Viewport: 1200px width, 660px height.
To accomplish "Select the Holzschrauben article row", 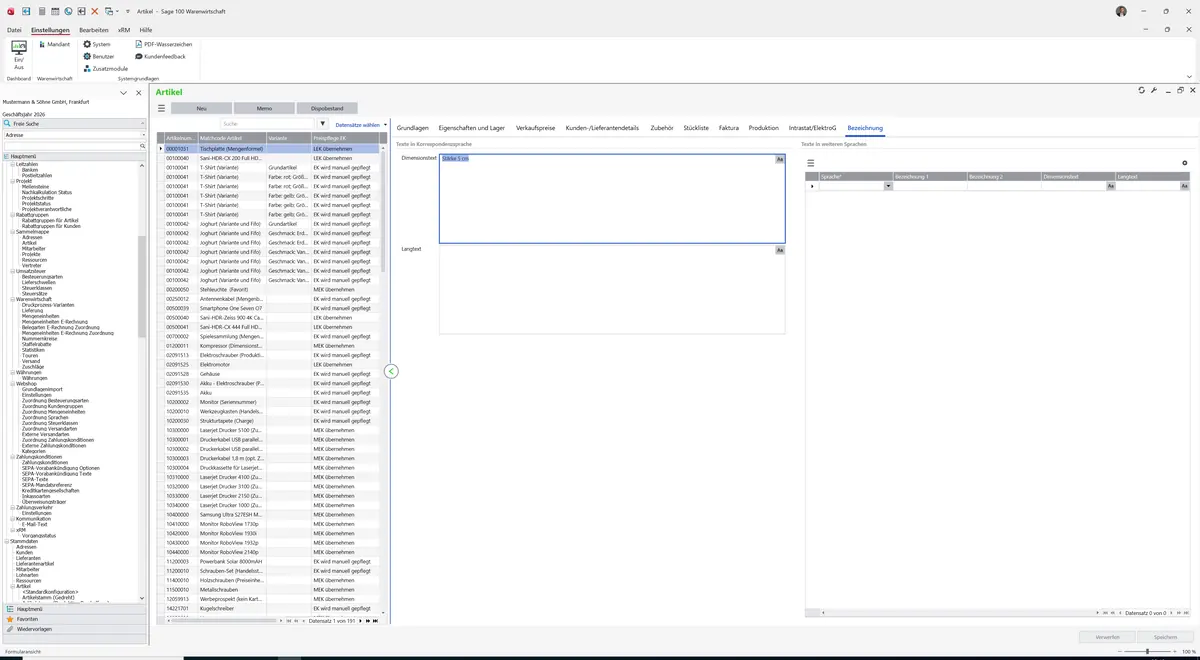I will point(269,580).
